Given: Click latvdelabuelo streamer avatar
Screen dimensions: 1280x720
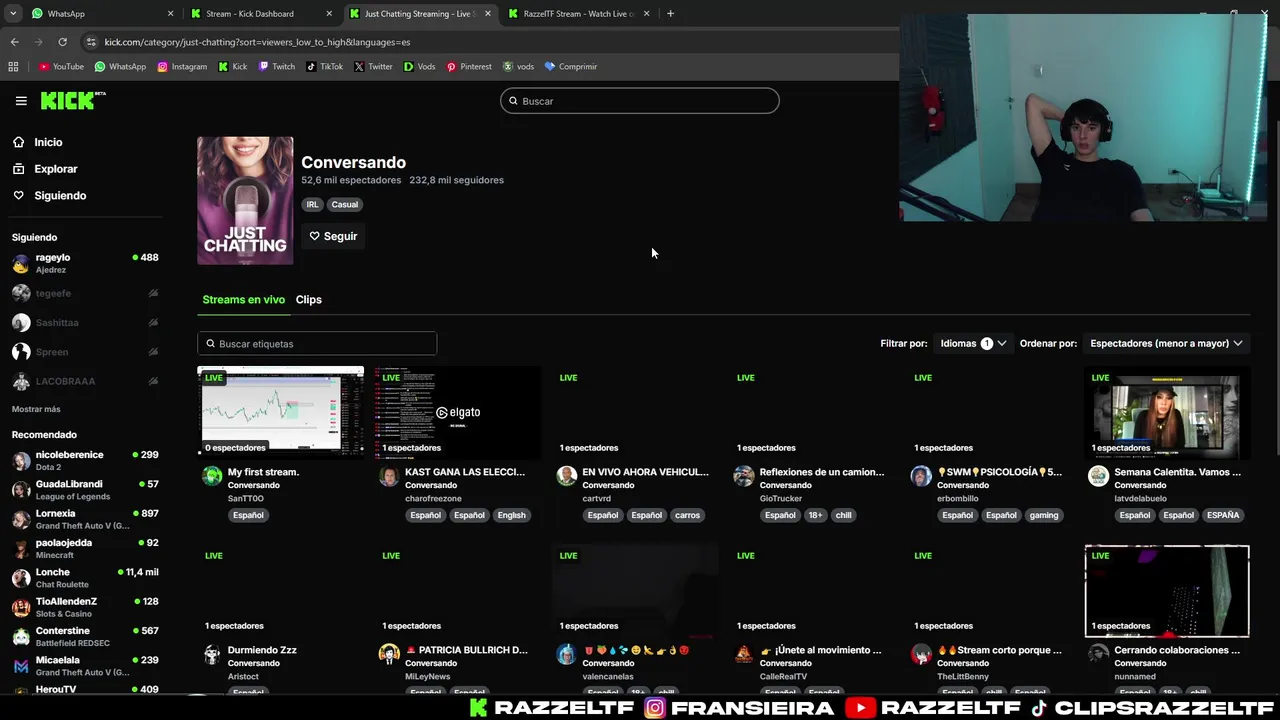Looking at the screenshot, I should click(x=1098, y=477).
